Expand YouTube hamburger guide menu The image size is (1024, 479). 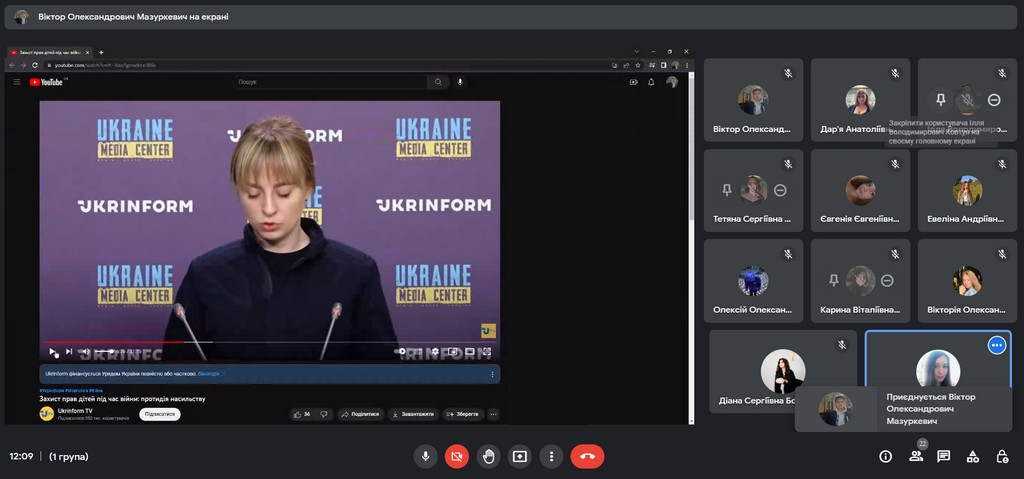[x=17, y=82]
